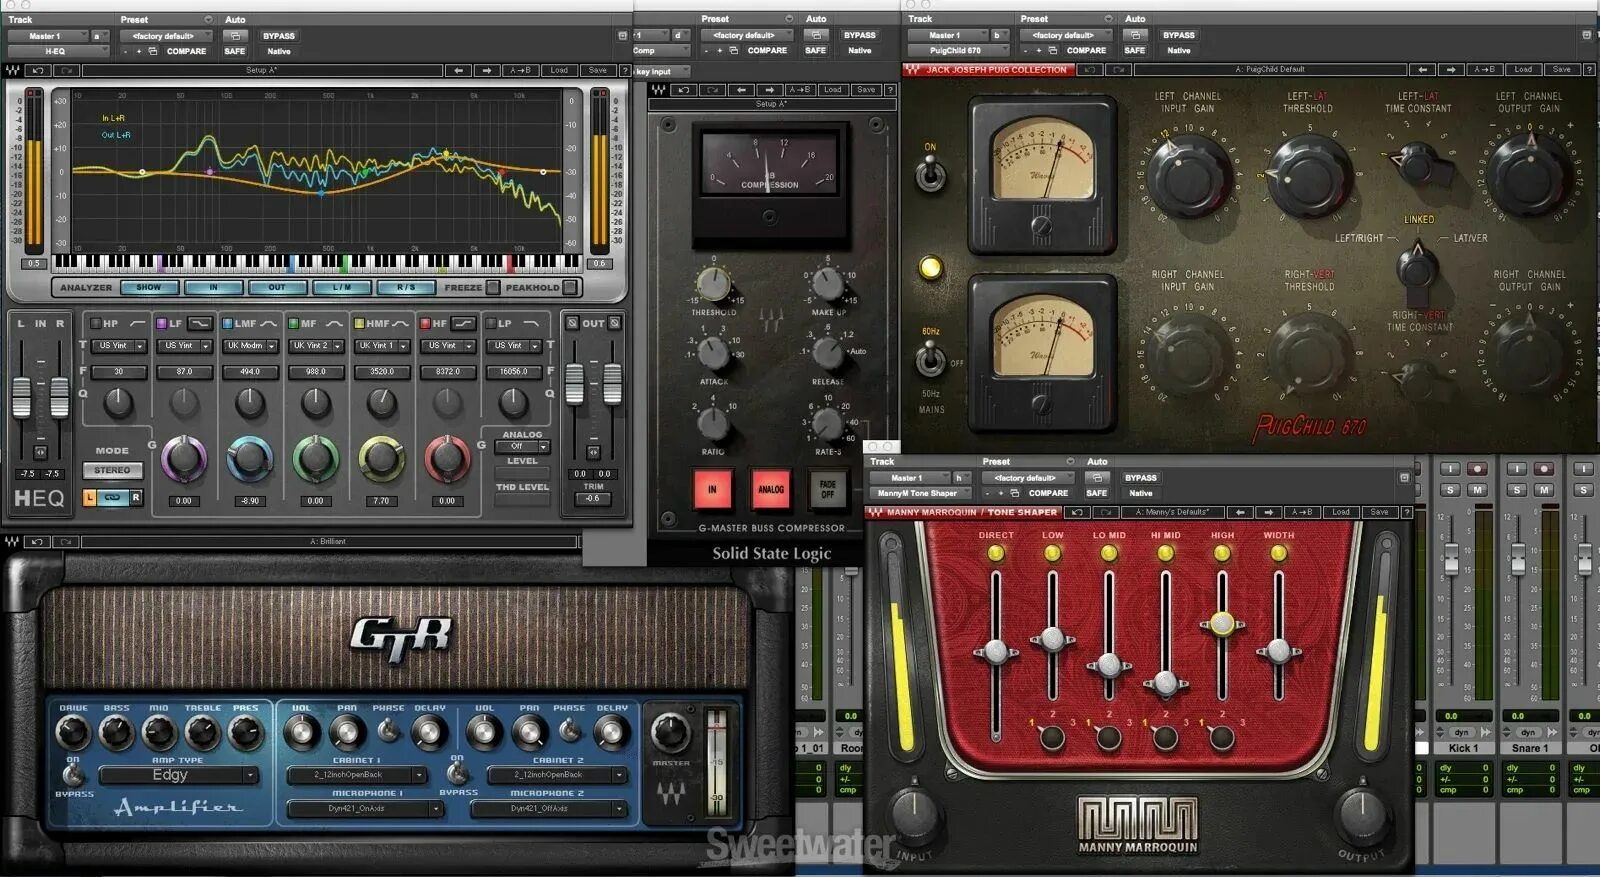The width and height of the screenshot is (1600, 877).
Task: Enable the HP band checkbox in H-EQ
Action: point(96,323)
